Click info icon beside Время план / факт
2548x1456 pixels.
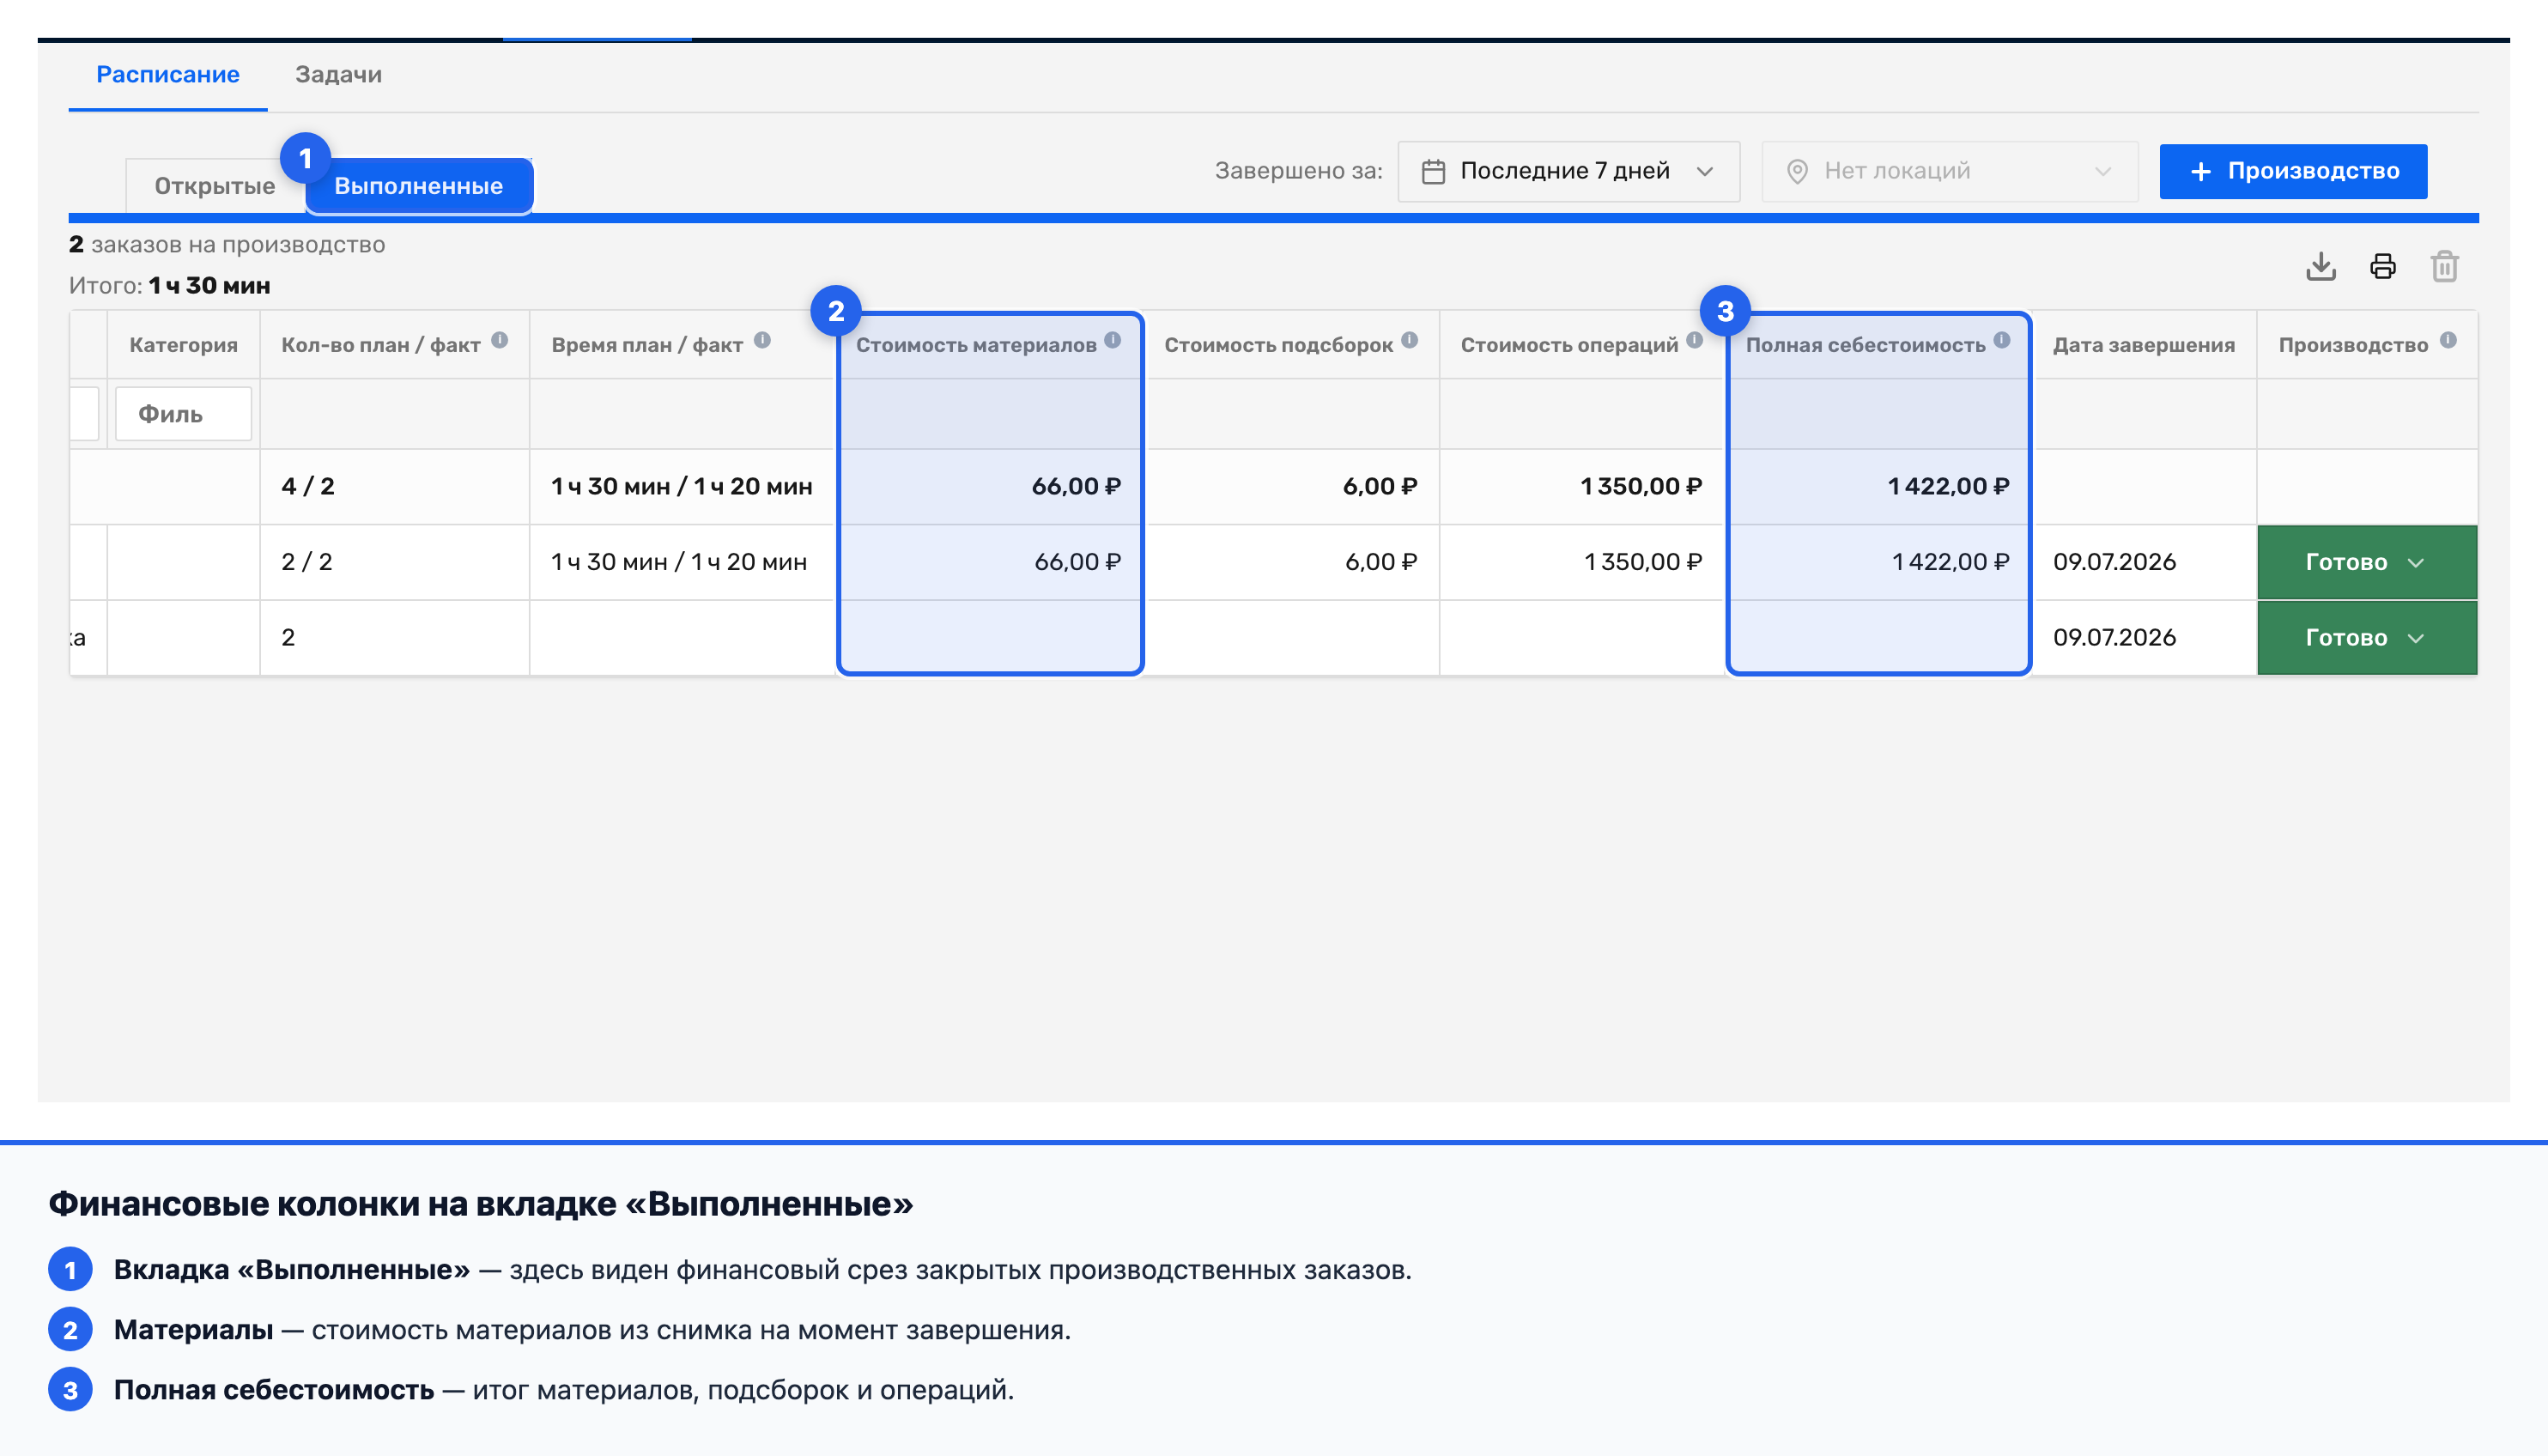click(x=762, y=340)
